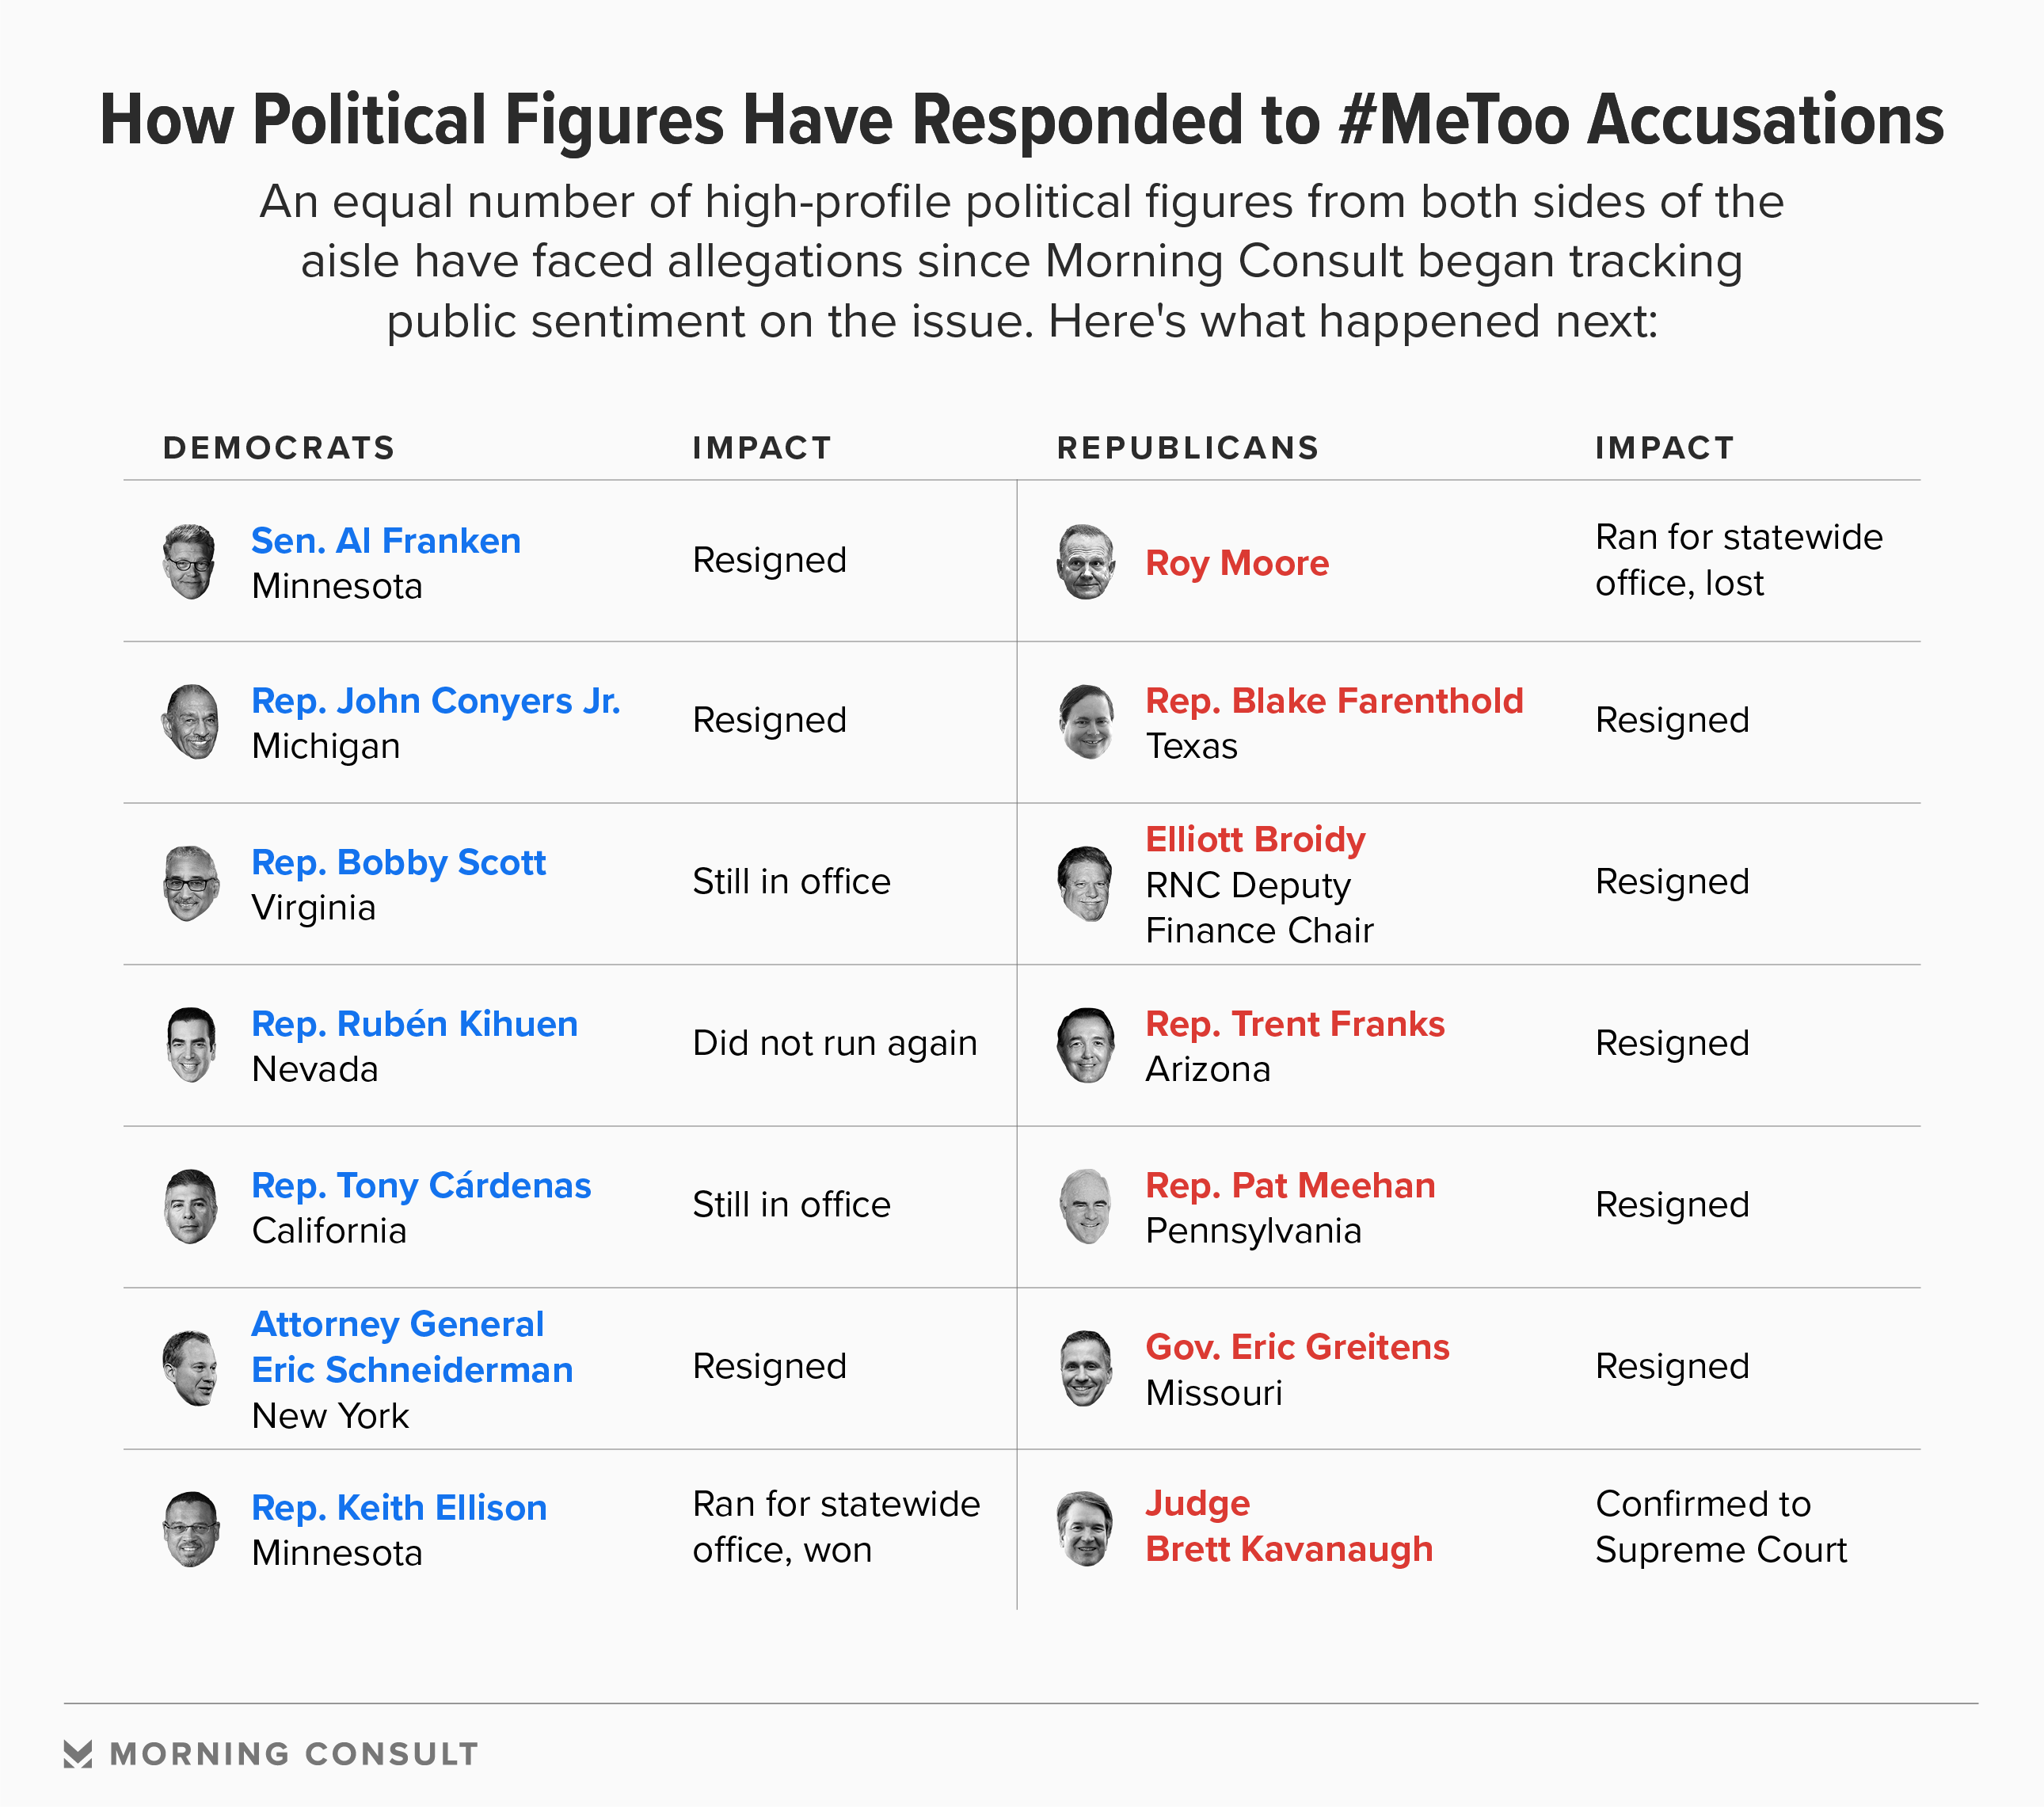Click the Morning Consult logo icon
This screenshot has width=2044, height=1808.
tap(78, 1754)
